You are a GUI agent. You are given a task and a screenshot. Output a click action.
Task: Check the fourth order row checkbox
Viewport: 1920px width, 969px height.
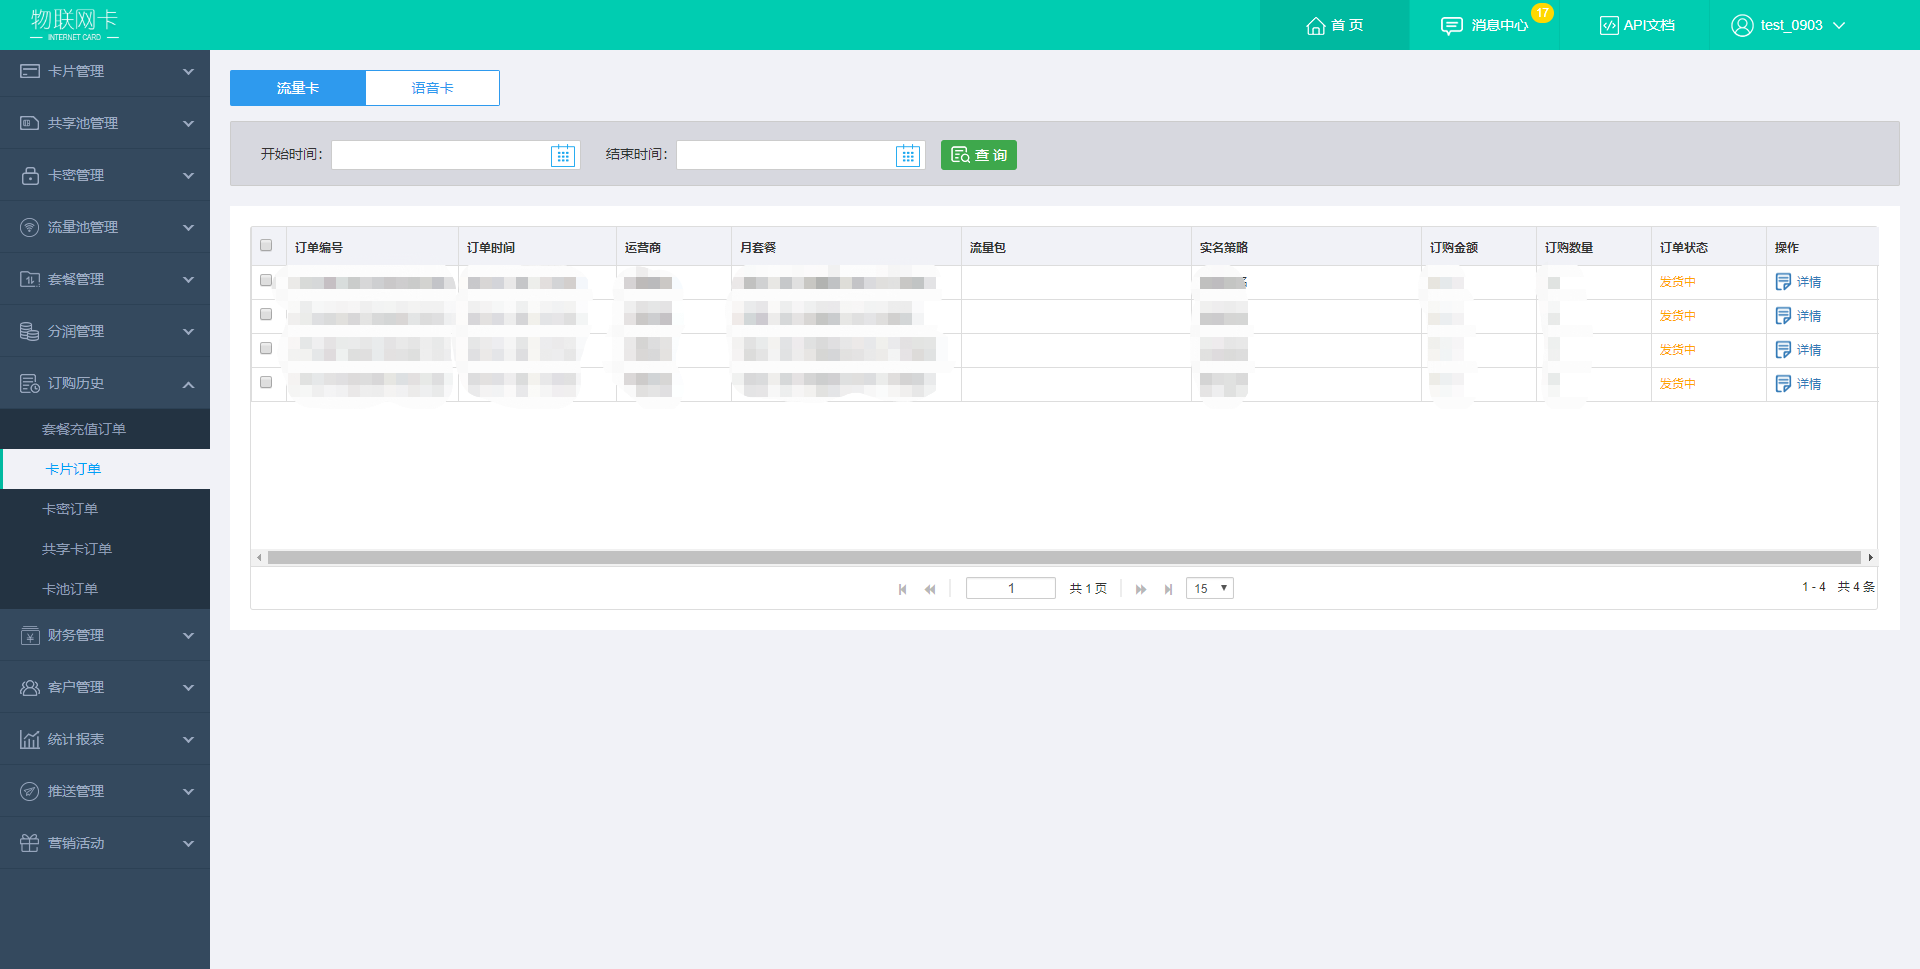[266, 382]
